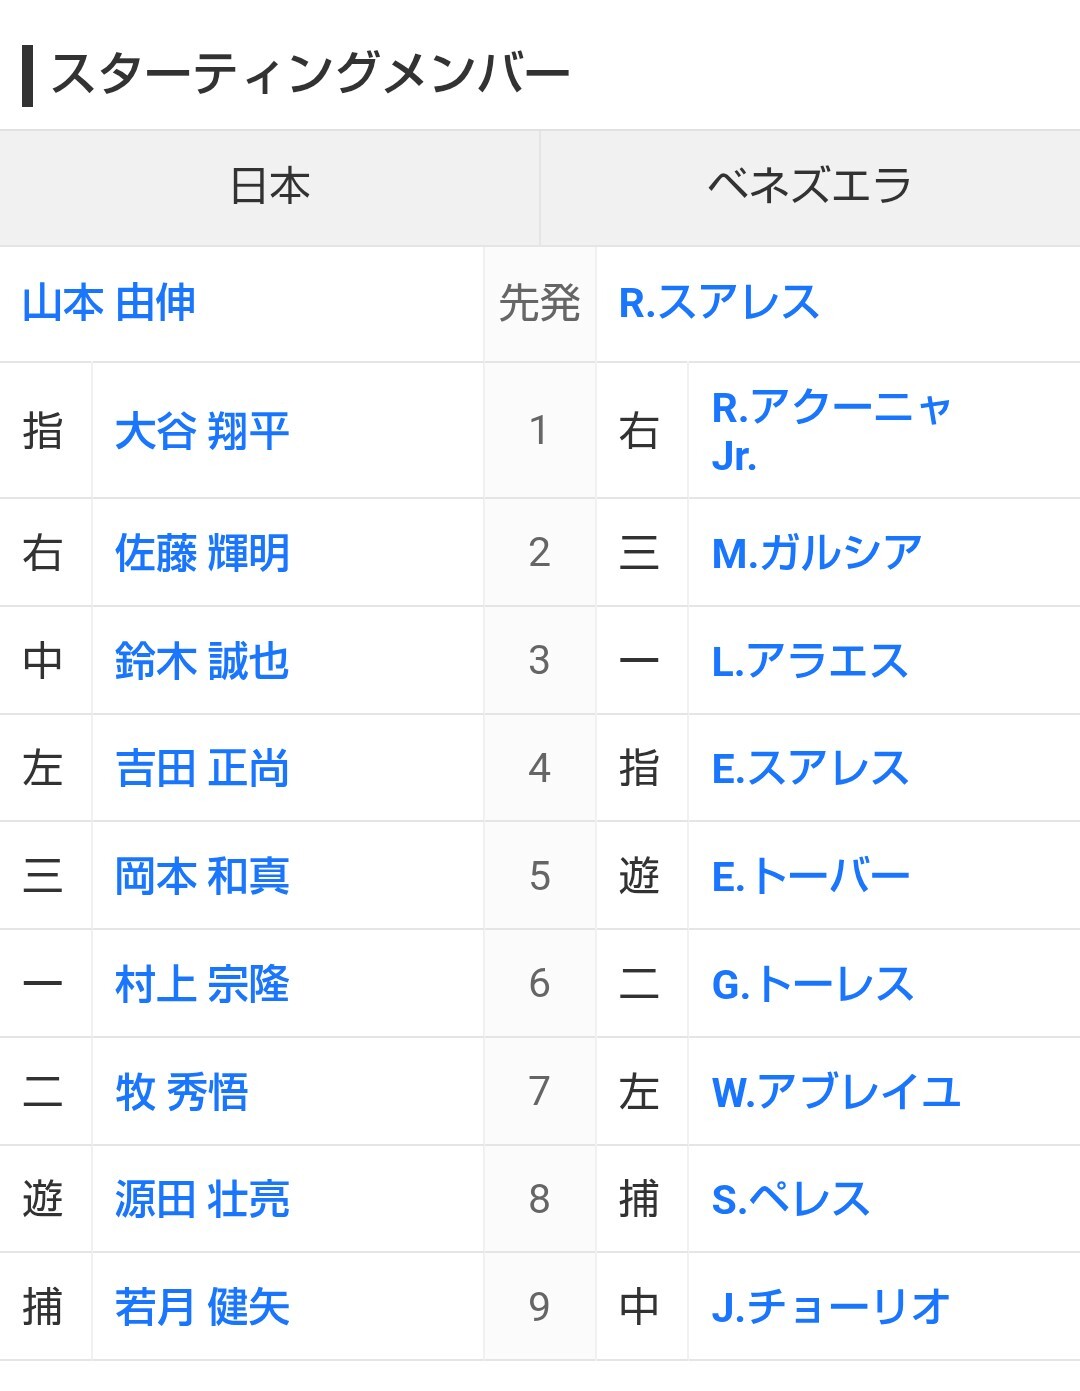Viewport: 1080px width, 1391px height.
Task: Select W.アブレイユ player link
Action: (x=836, y=1092)
